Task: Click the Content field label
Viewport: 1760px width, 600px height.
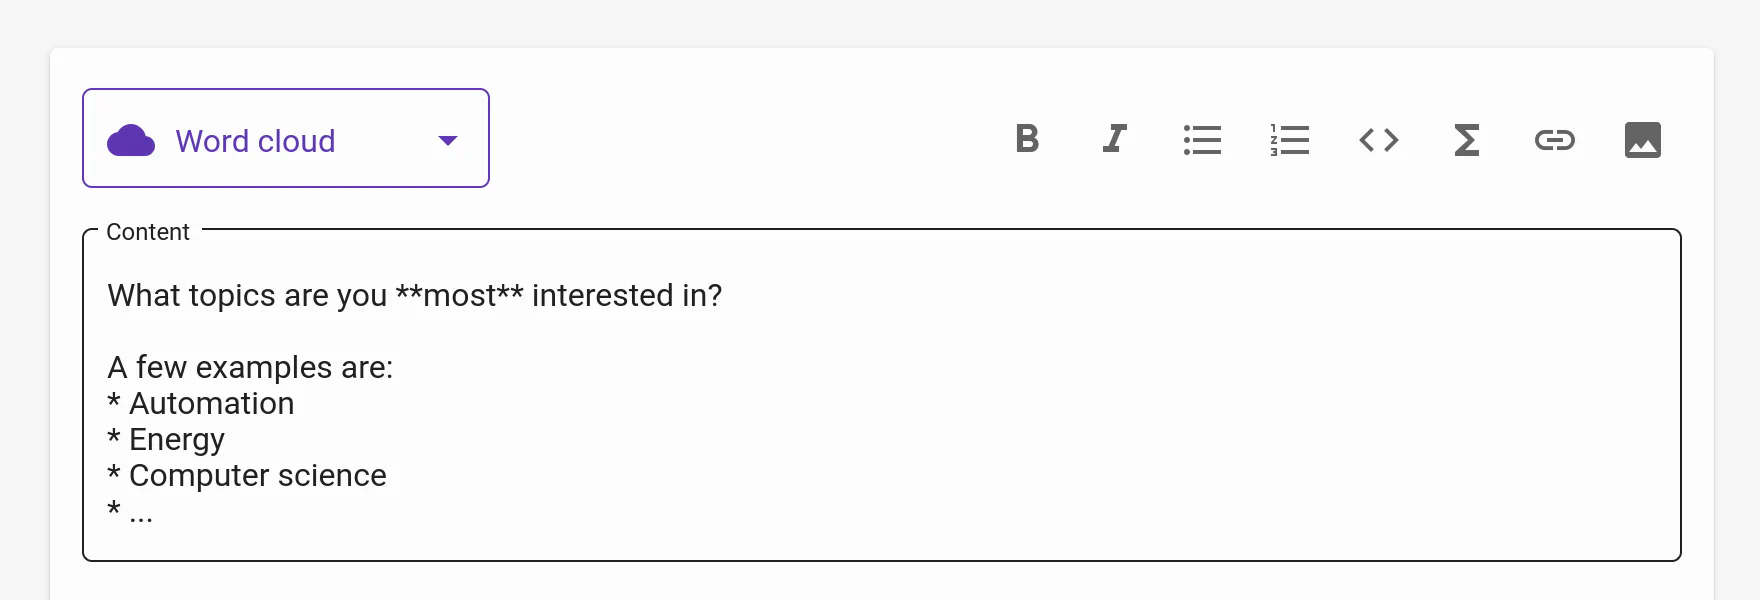Action: tap(148, 232)
